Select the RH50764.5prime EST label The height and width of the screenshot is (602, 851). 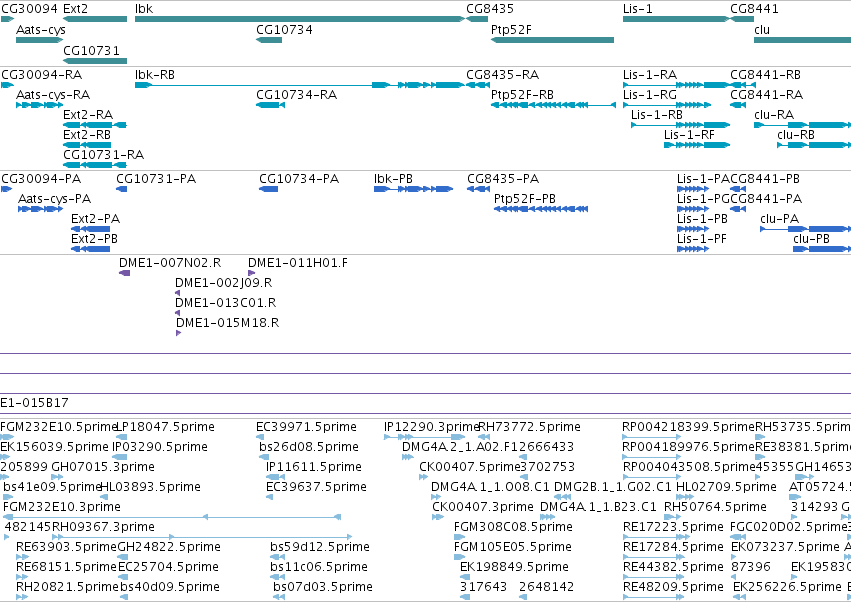point(715,507)
